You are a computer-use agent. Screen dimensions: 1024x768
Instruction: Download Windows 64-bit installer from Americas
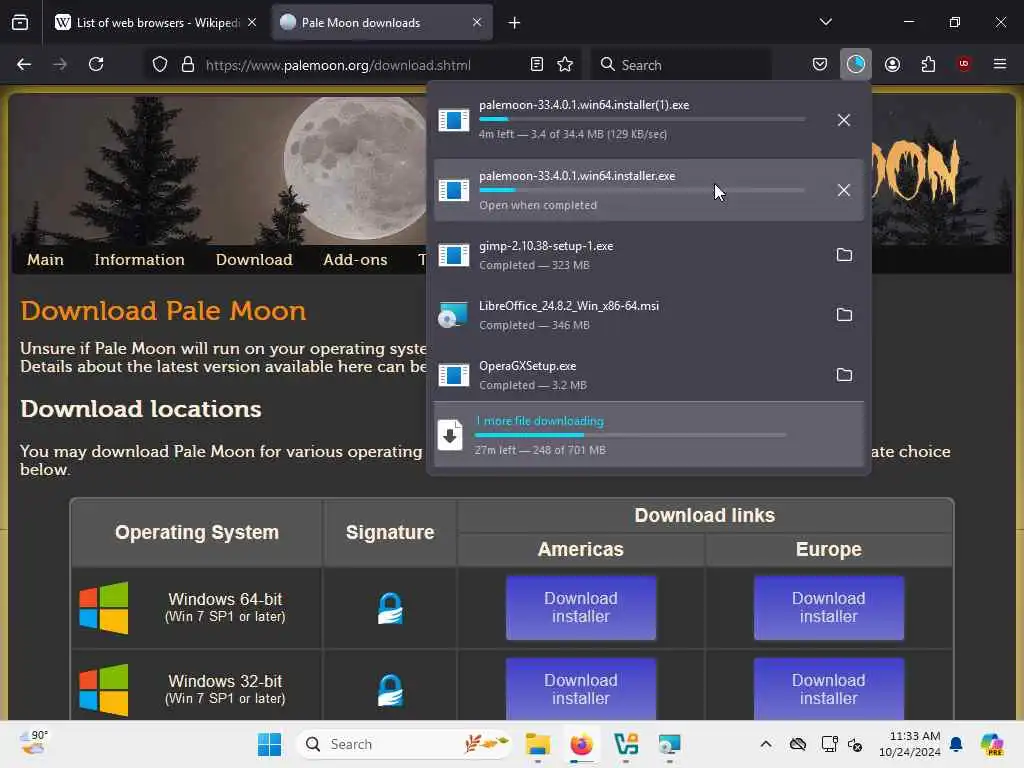(x=581, y=608)
